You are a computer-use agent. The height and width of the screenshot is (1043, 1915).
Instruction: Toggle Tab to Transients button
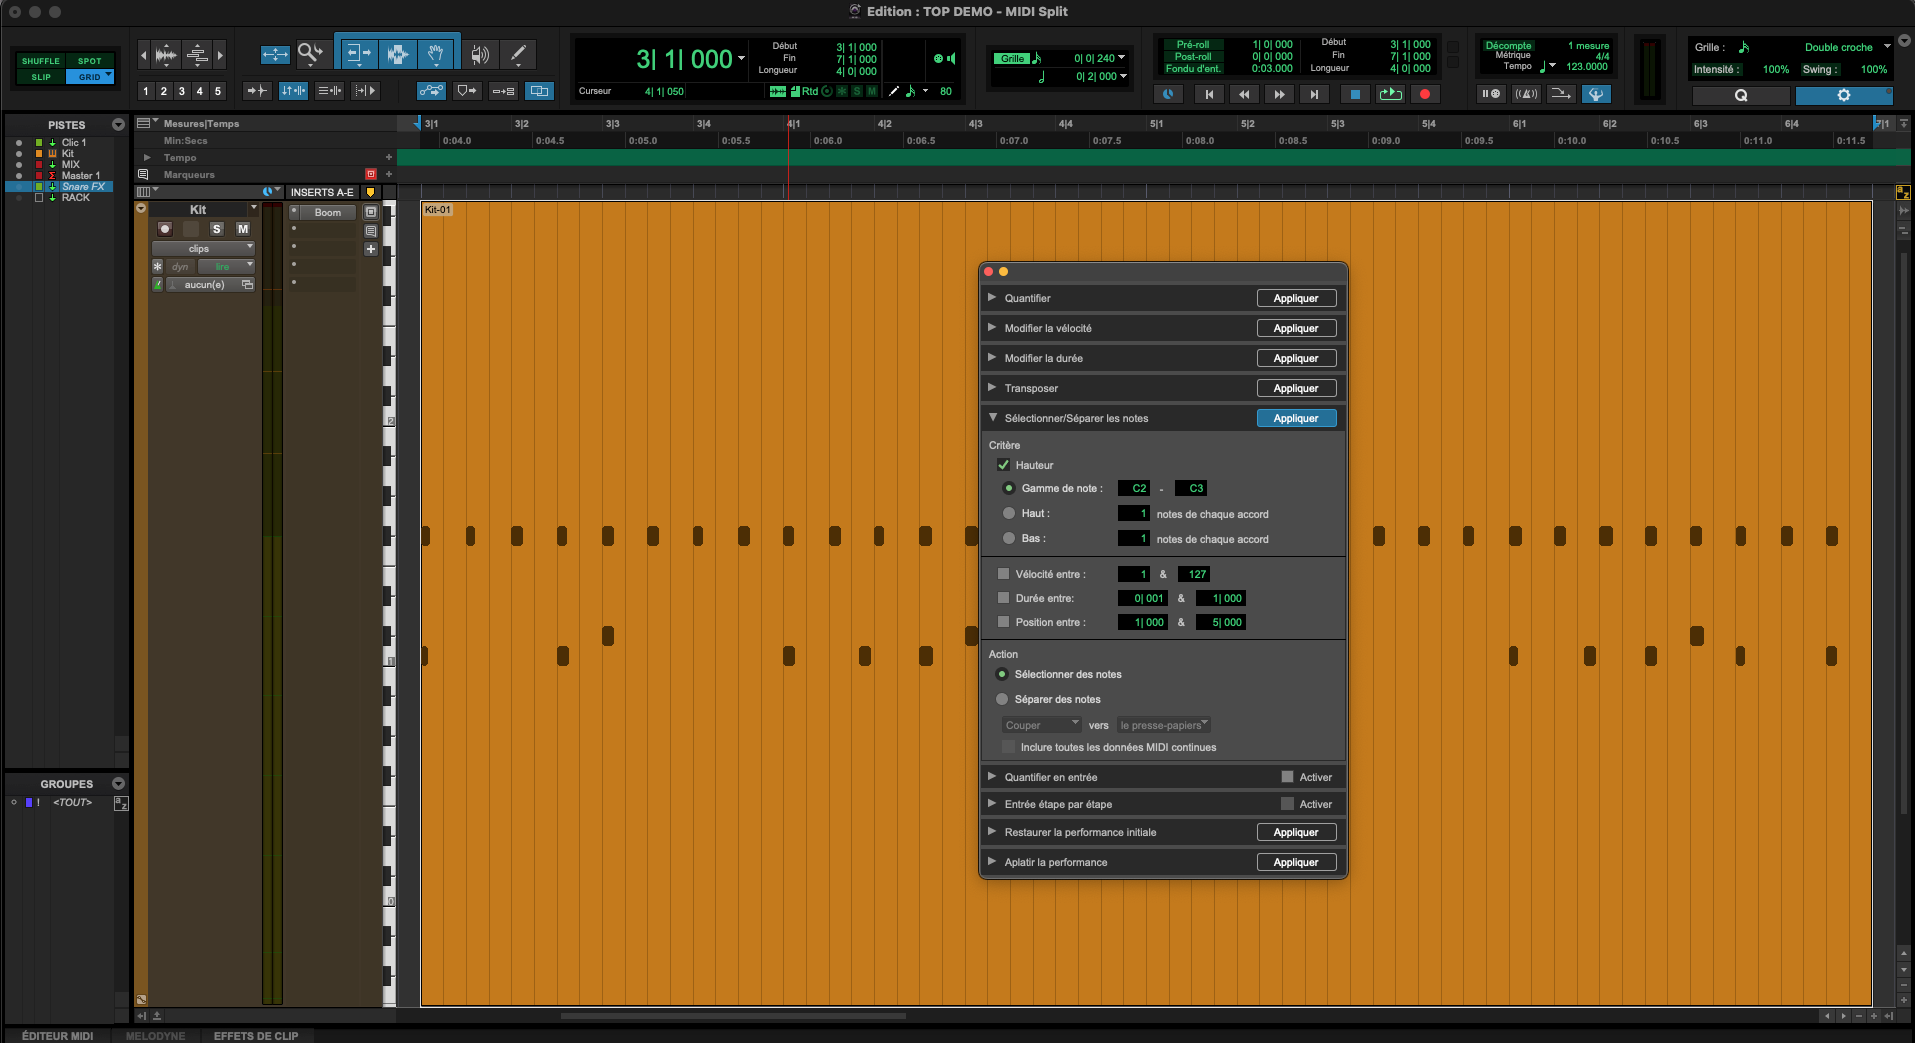pyautogui.click(x=257, y=91)
